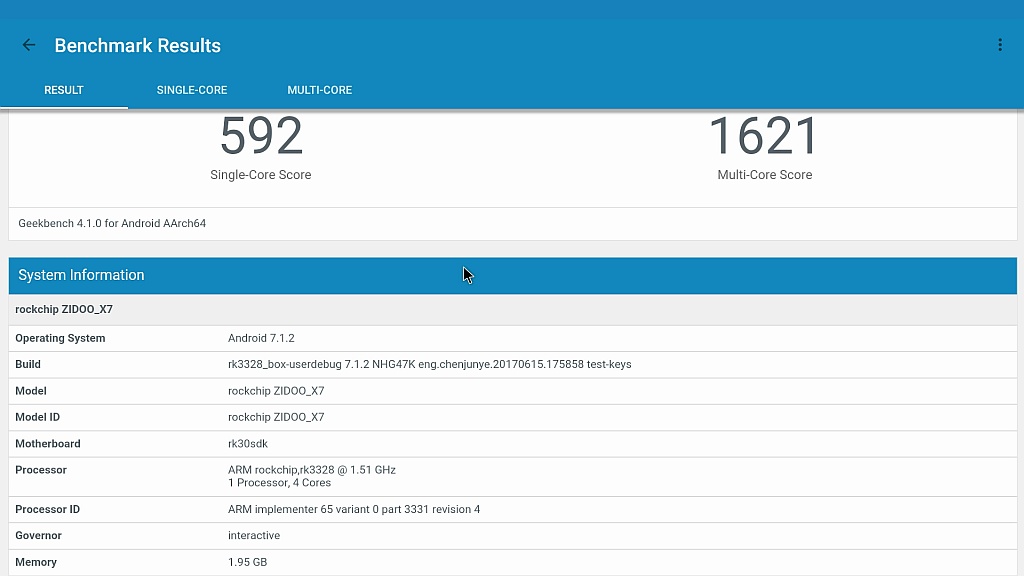Switch to the RESULT tab
1024x576 pixels.
[64, 90]
